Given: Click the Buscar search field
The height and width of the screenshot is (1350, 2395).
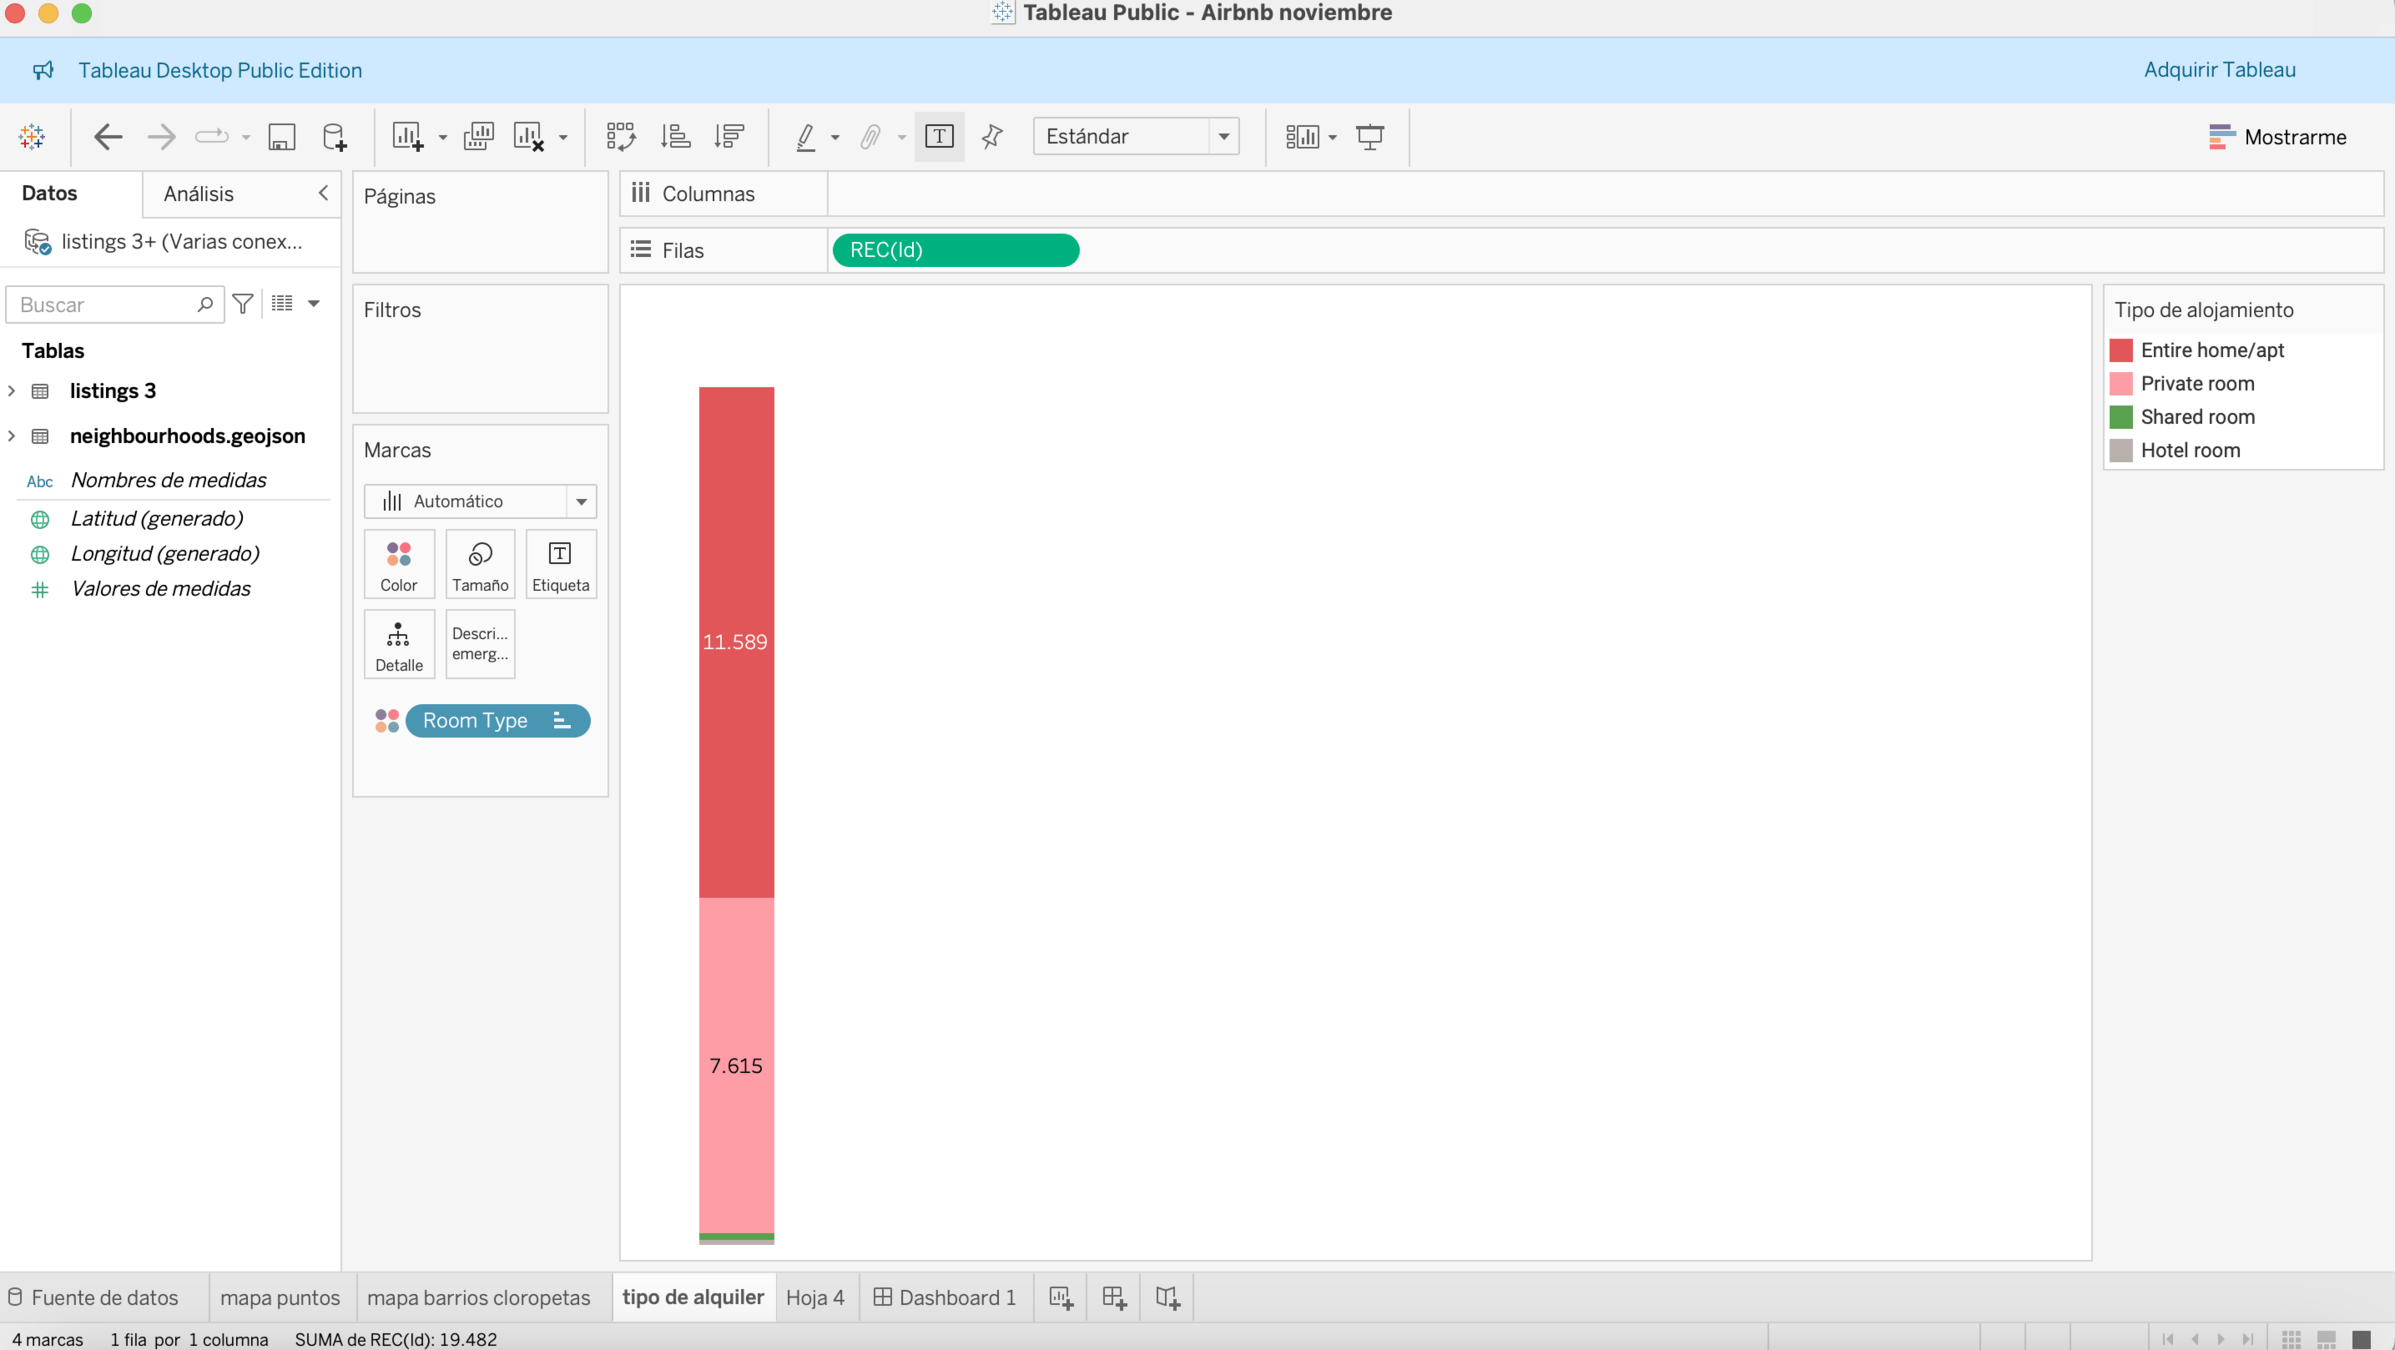Looking at the screenshot, I should [x=105, y=304].
